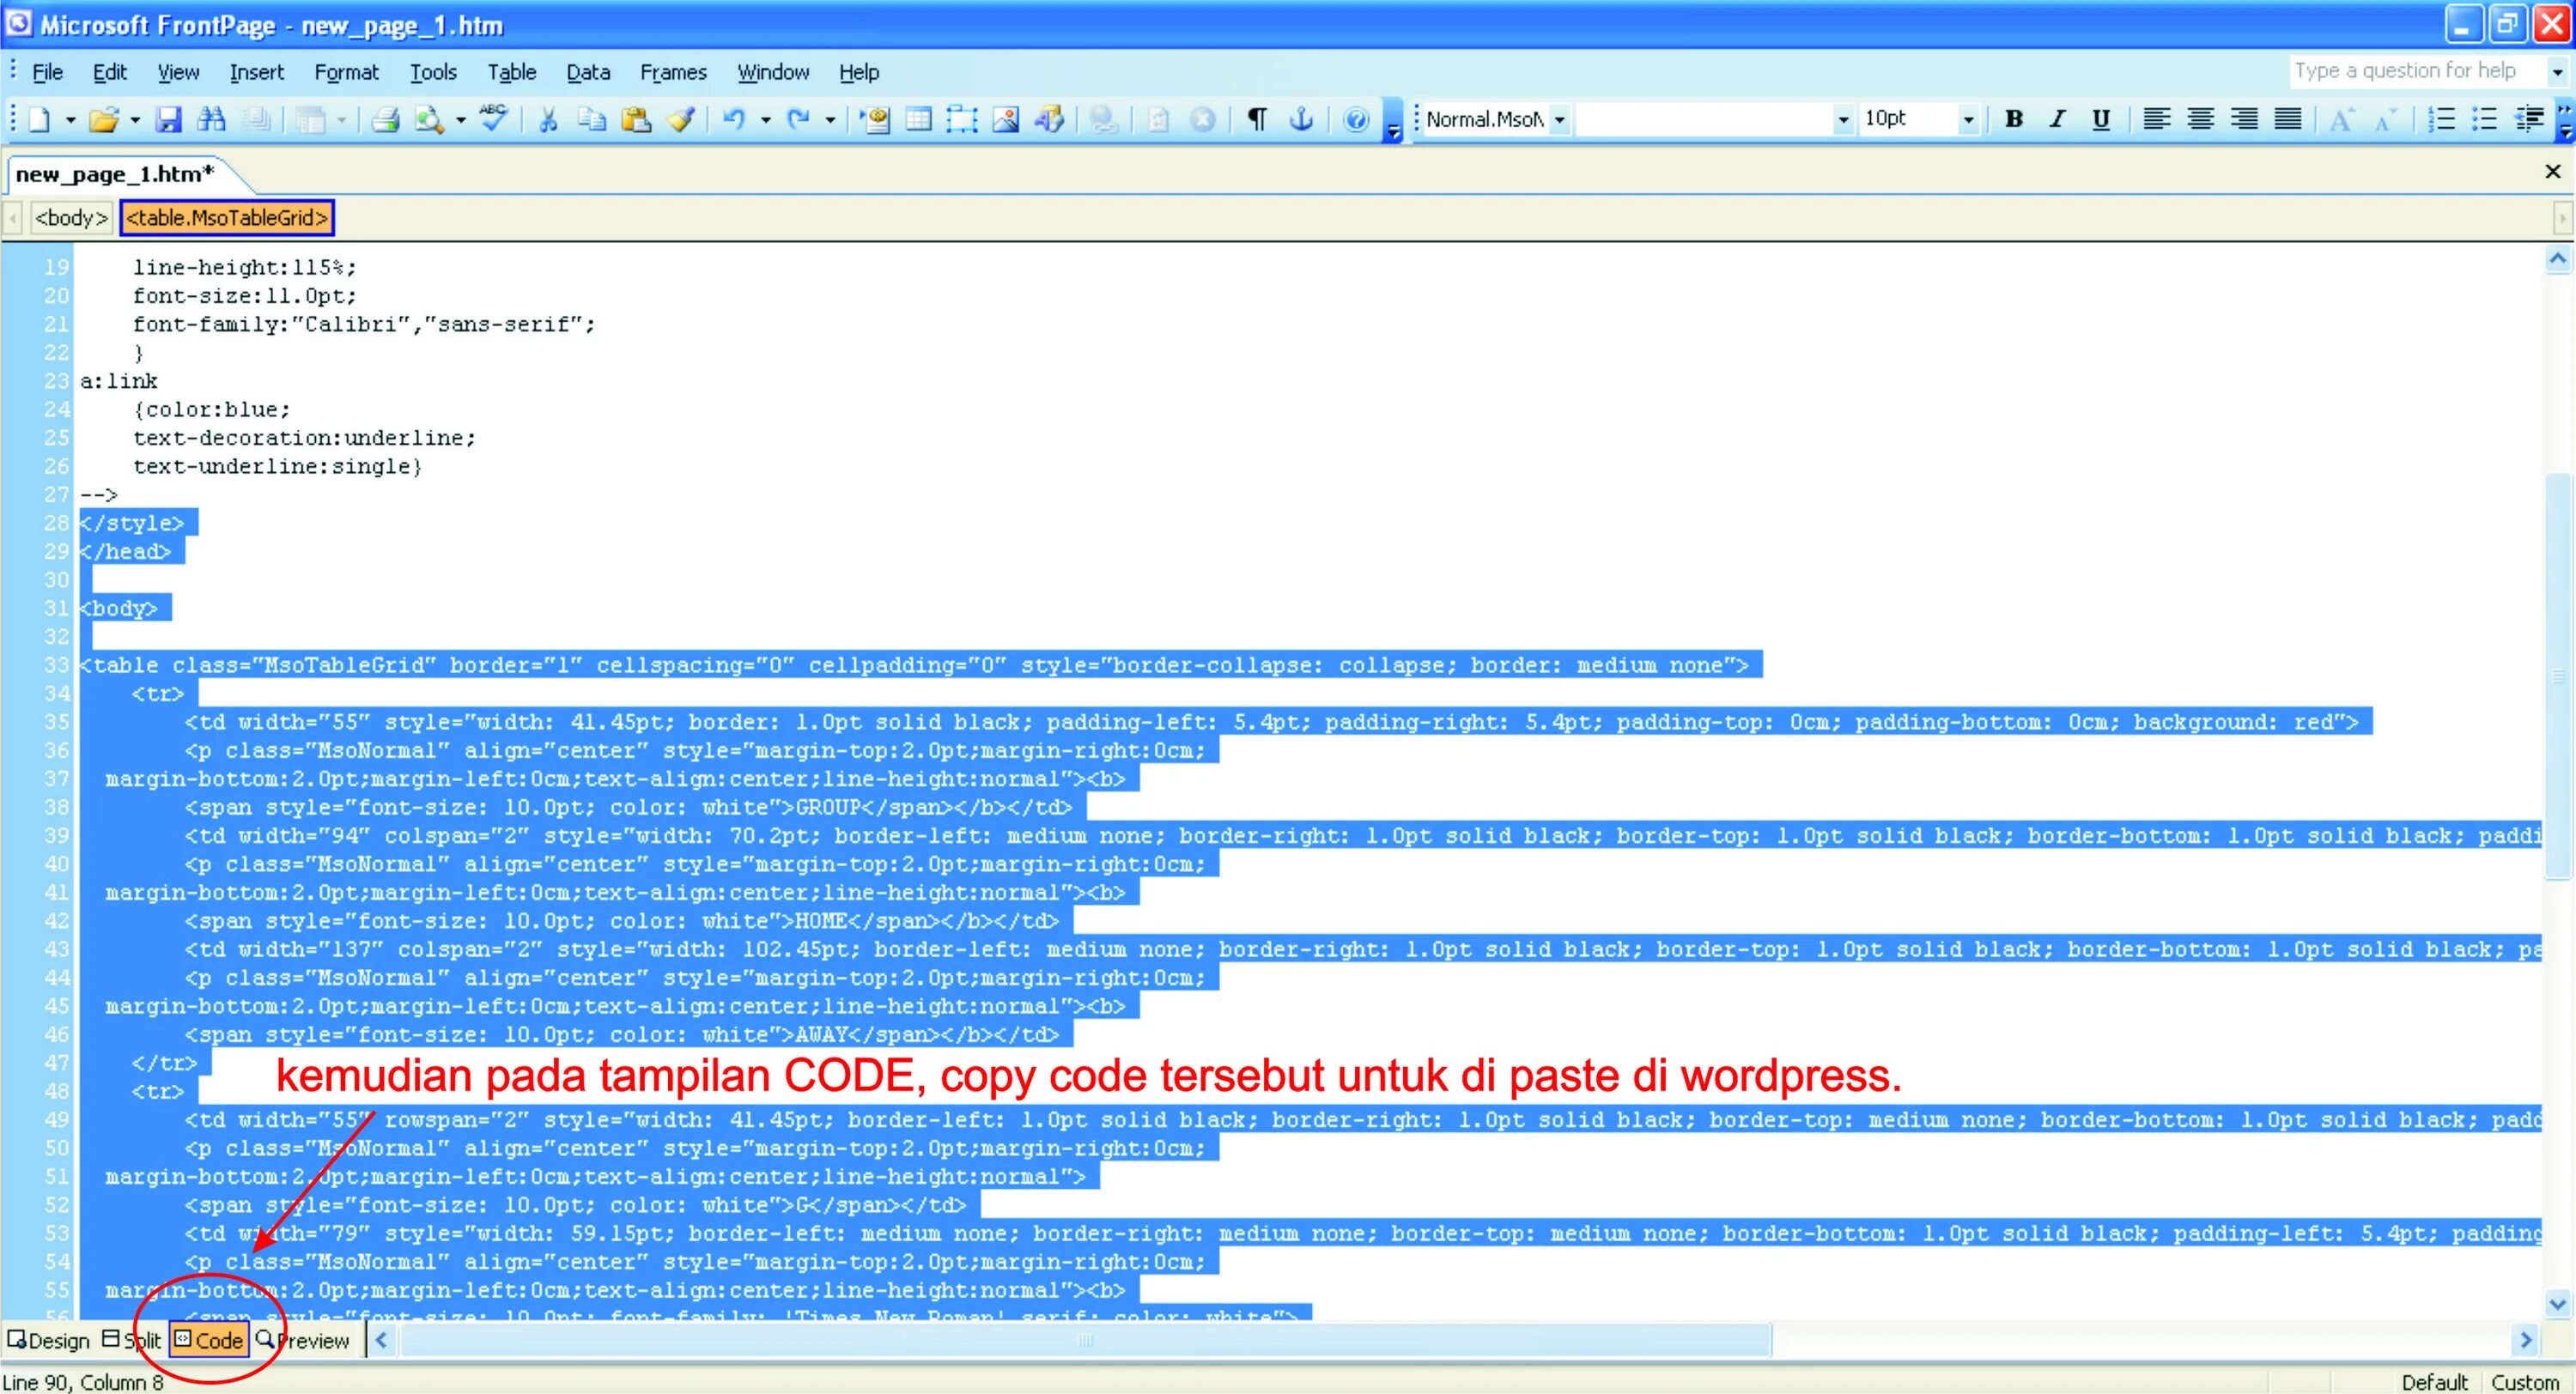Click the Preview view button

pos(302,1340)
